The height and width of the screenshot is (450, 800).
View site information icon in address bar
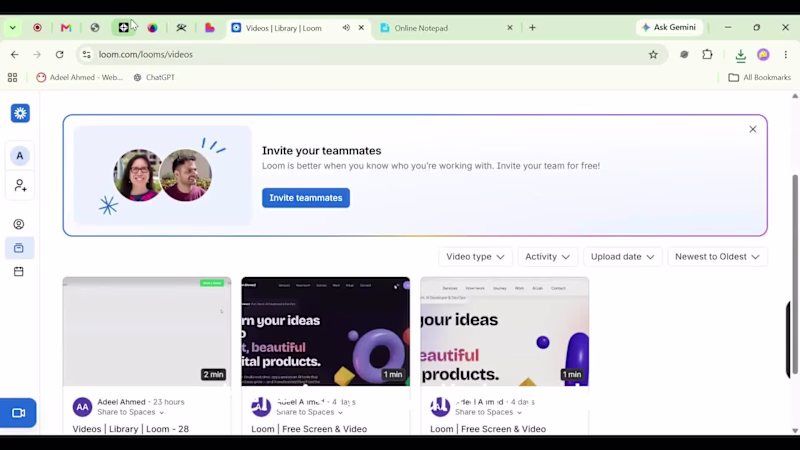[87, 55]
